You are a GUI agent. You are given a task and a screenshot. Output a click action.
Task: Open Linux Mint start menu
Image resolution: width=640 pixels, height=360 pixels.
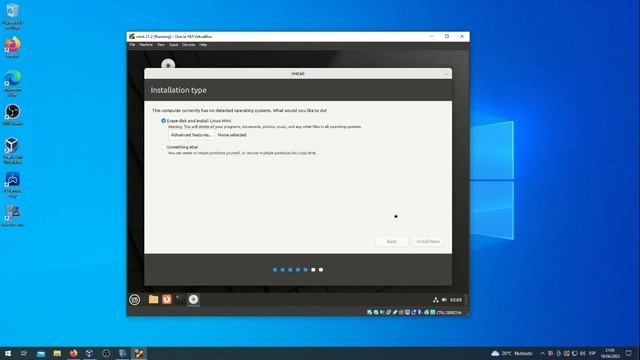(135, 300)
